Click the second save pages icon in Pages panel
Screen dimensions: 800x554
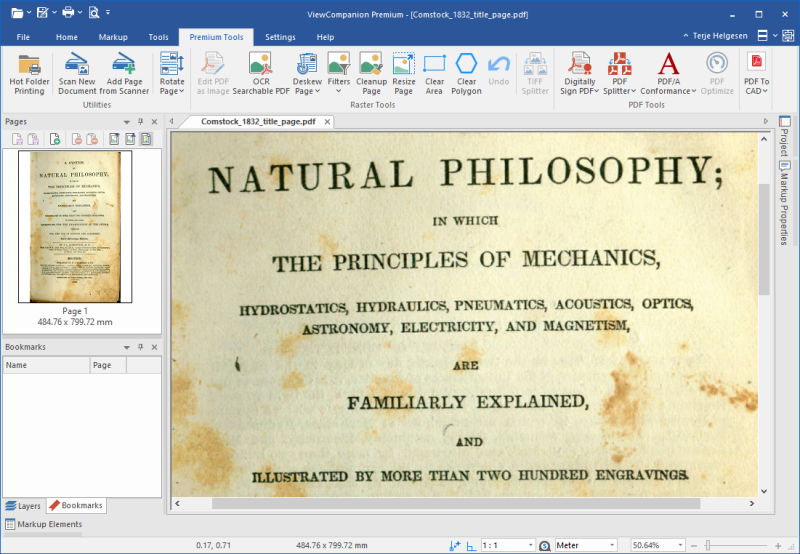coord(33,139)
